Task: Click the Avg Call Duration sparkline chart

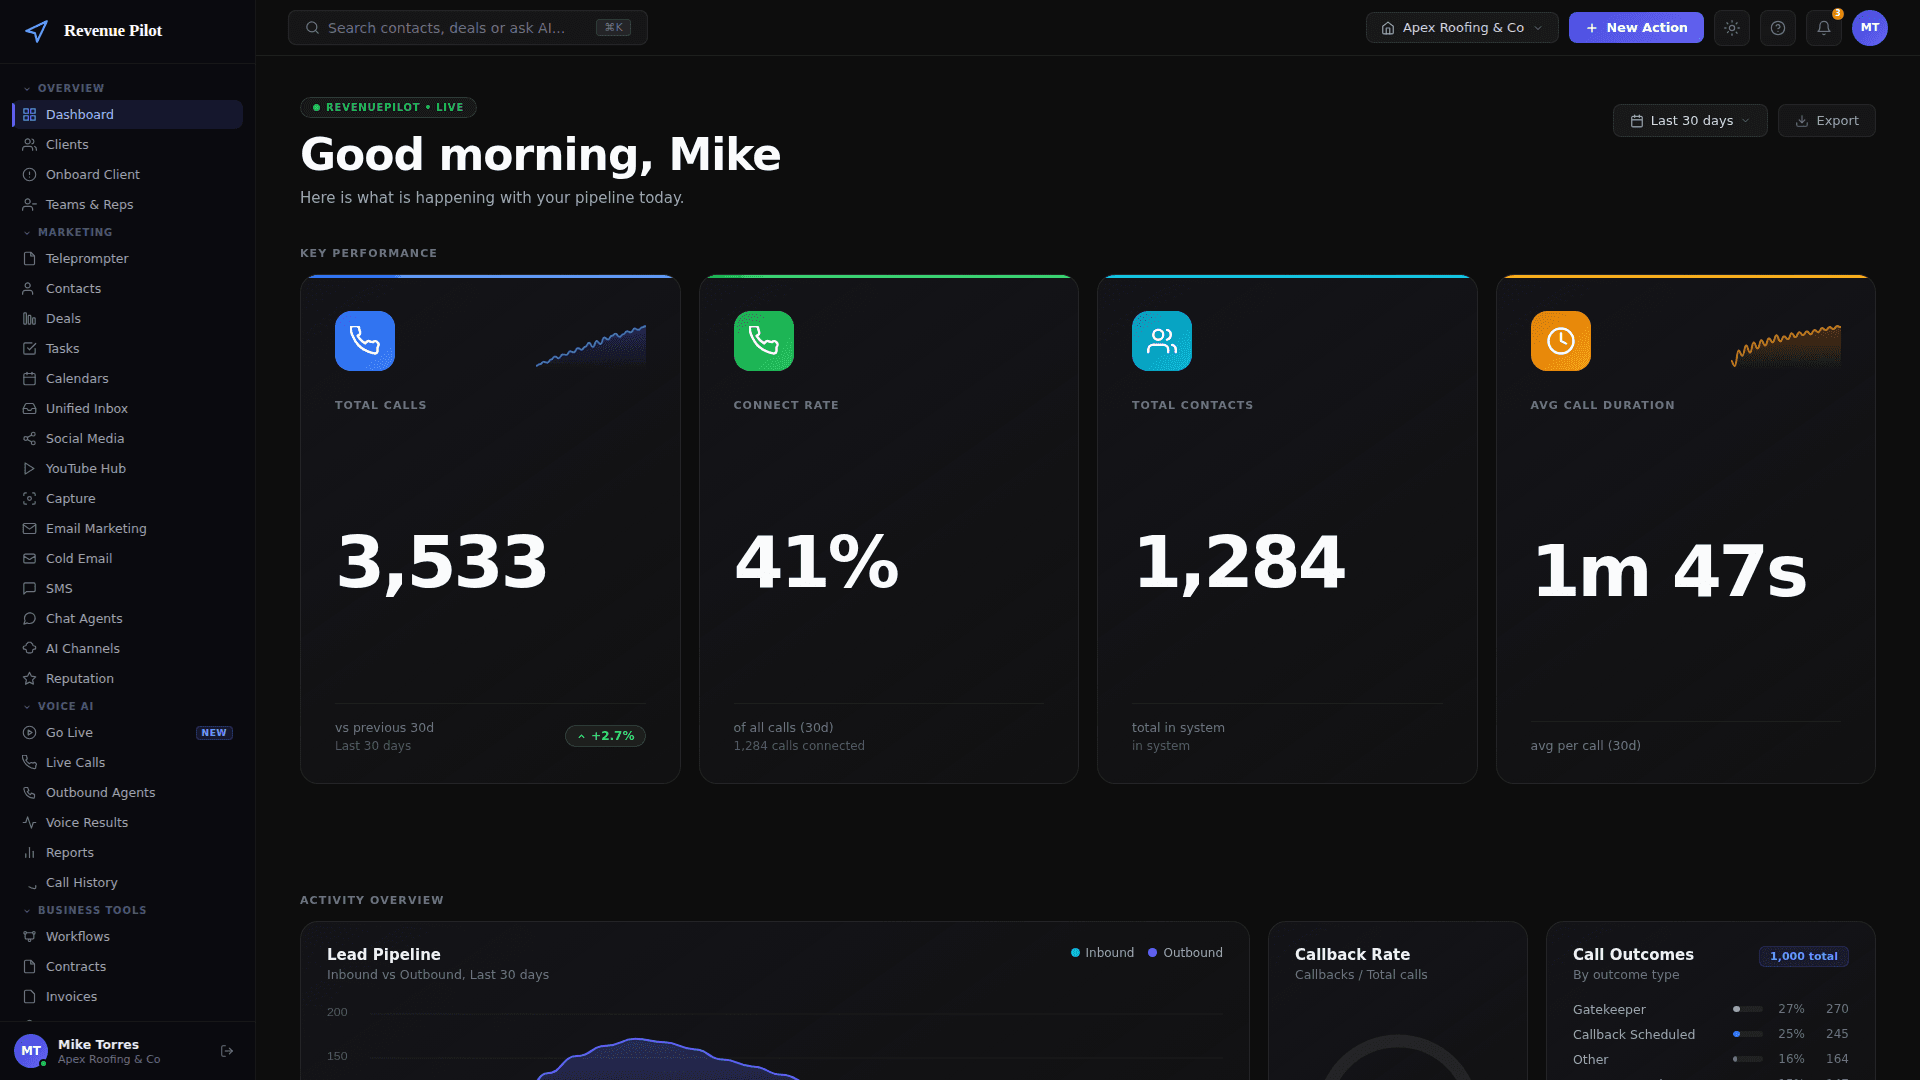Action: (x=1786, y=346)
